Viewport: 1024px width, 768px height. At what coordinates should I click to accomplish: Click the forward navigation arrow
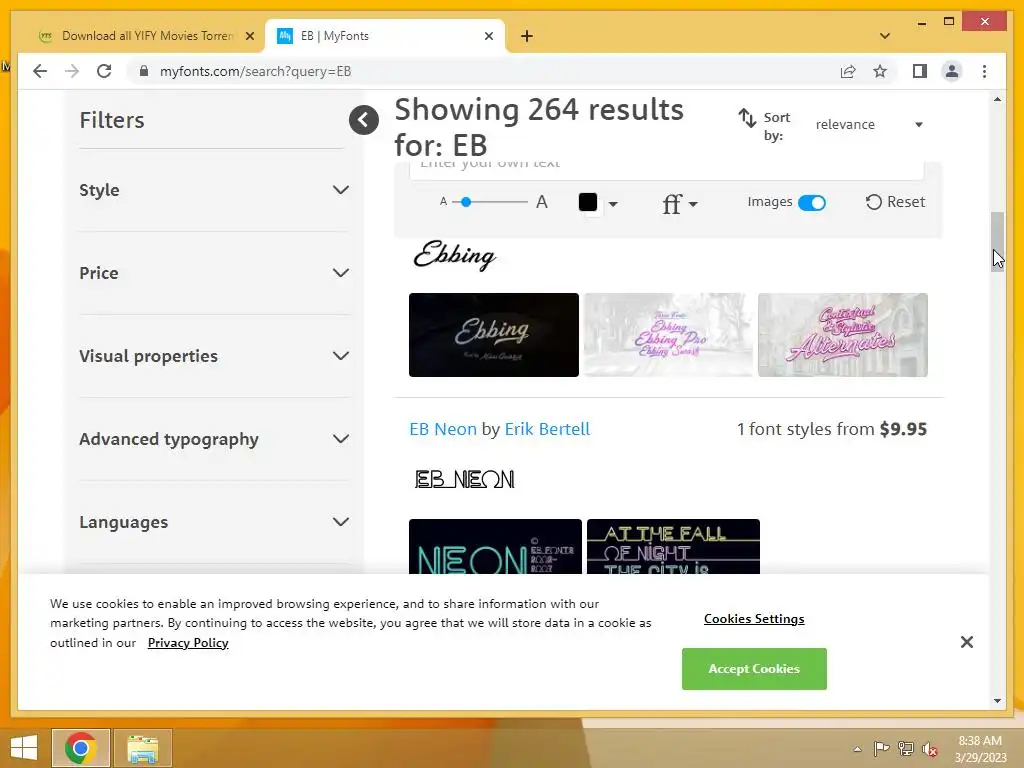(72, 71)
